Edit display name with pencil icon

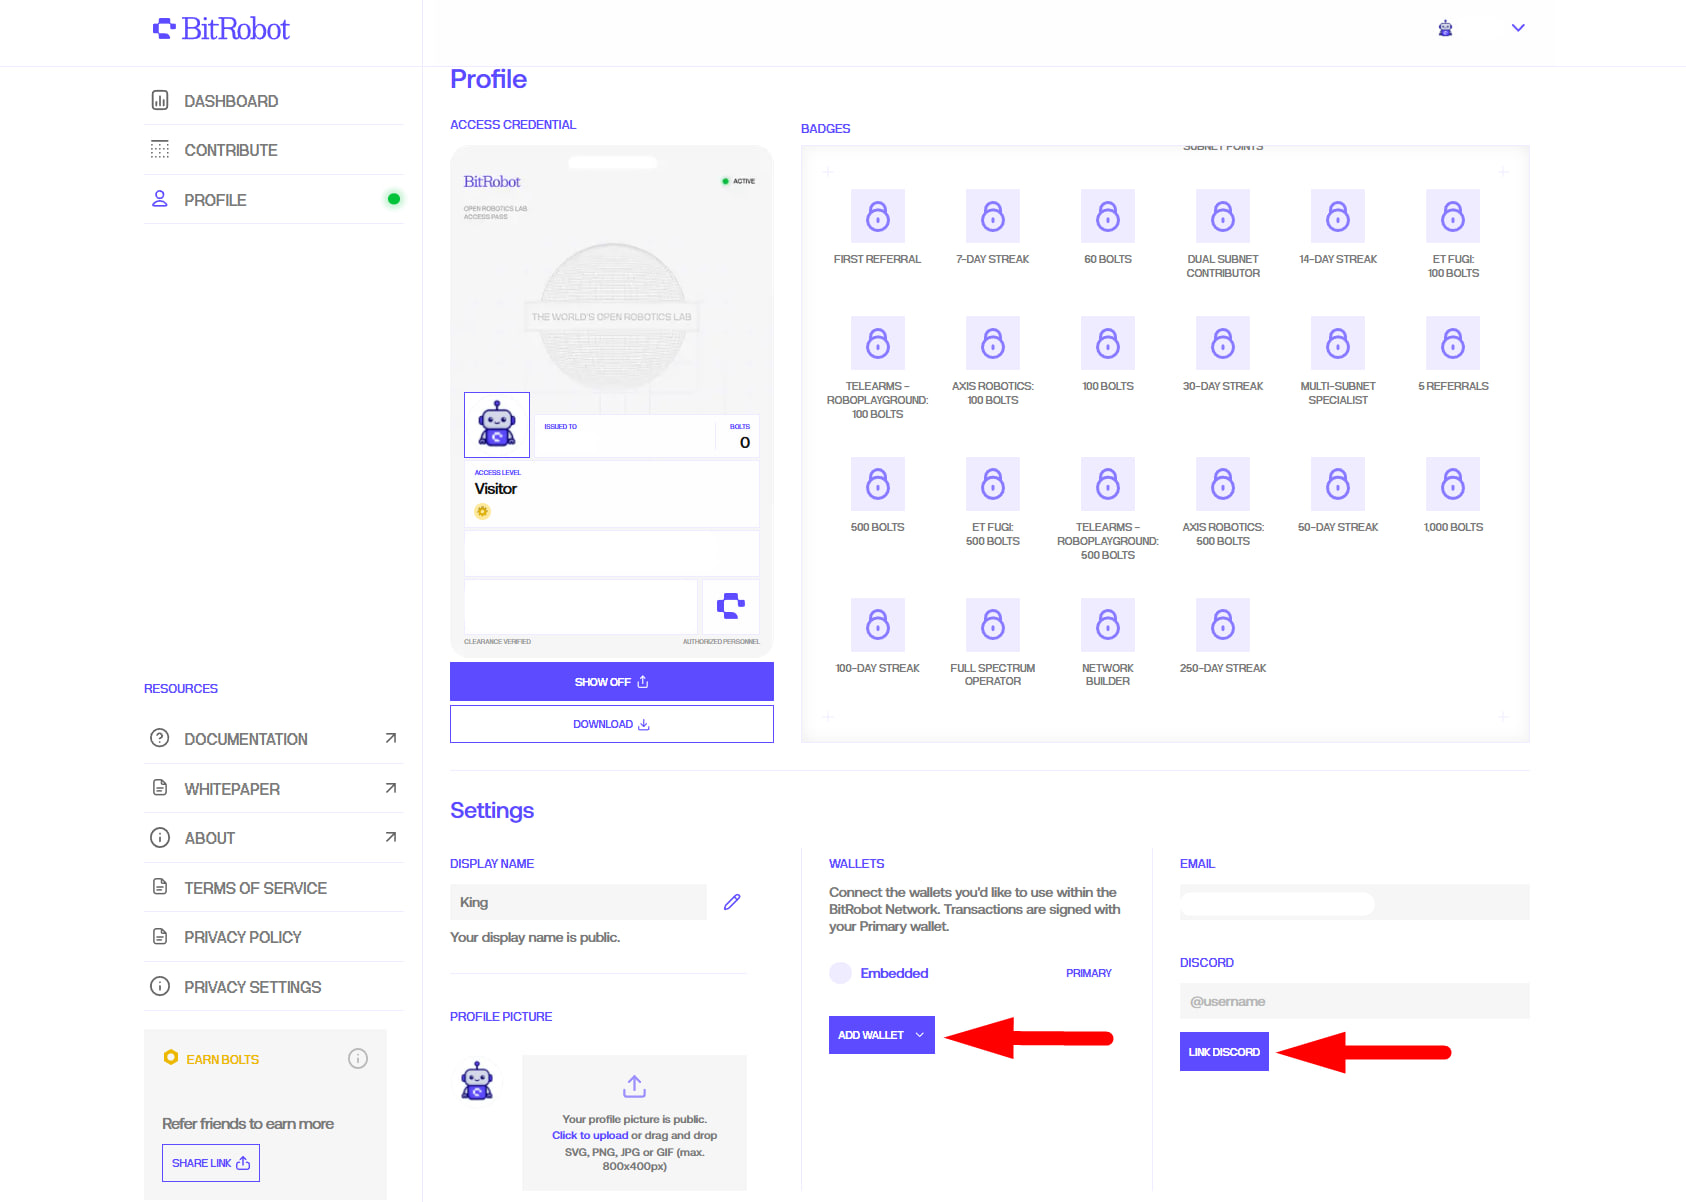click(732, 902)
